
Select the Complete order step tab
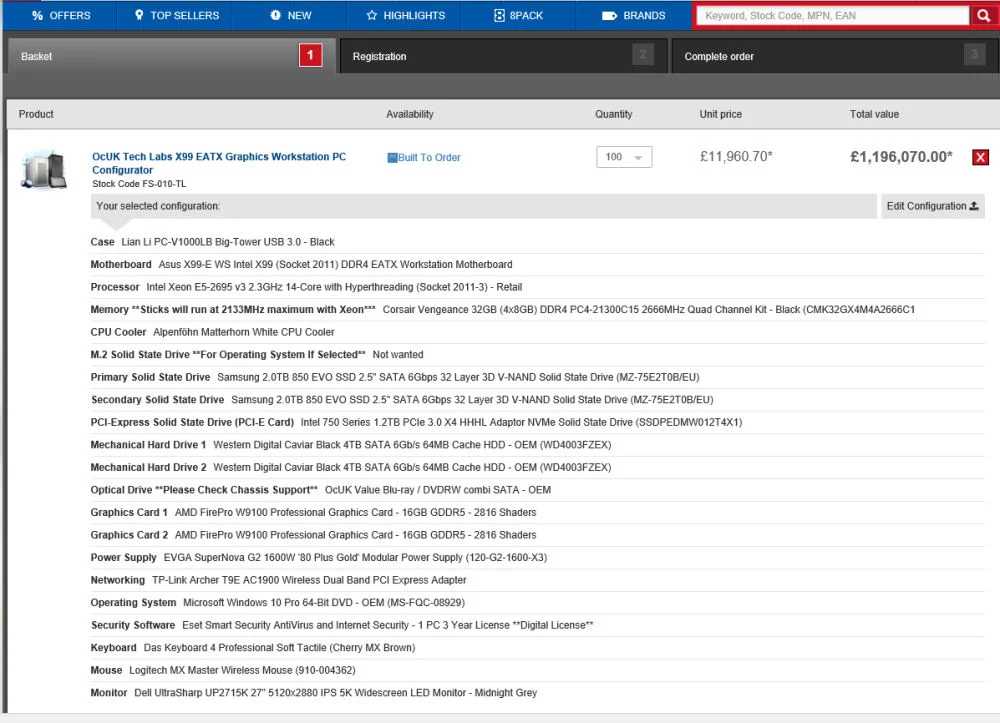835,56
